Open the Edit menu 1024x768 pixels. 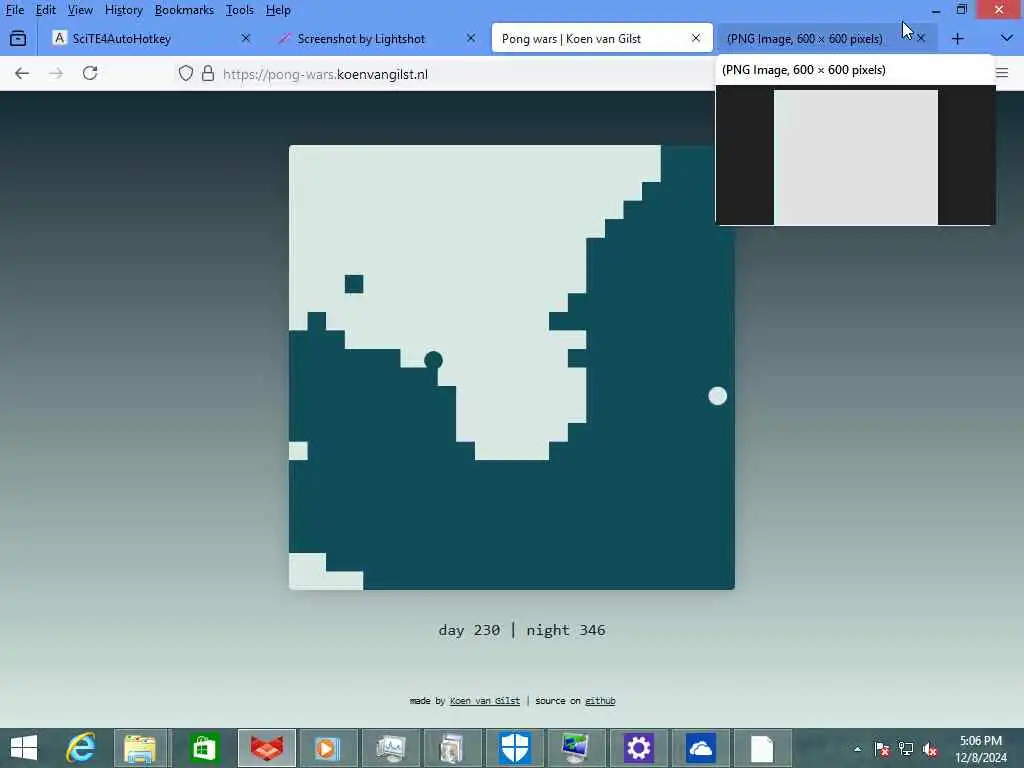click(x=45, y=10)
